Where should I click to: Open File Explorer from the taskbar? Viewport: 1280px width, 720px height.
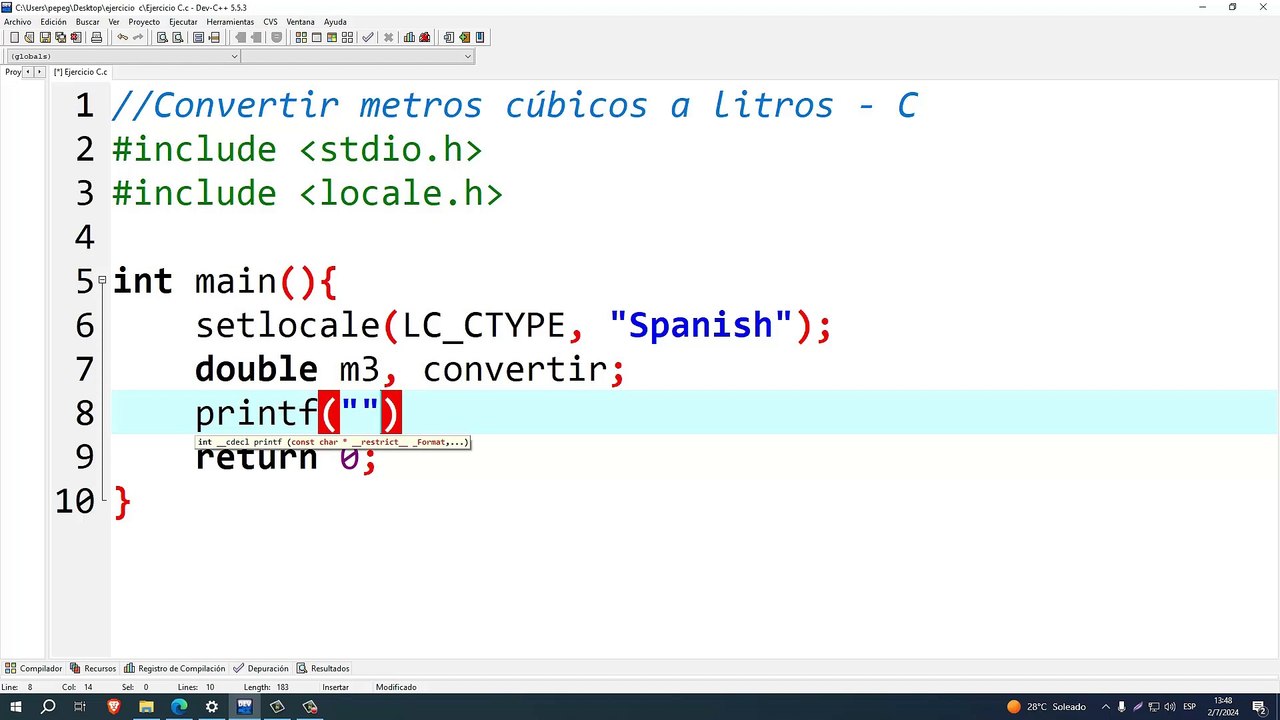click(x=146, y=707)
